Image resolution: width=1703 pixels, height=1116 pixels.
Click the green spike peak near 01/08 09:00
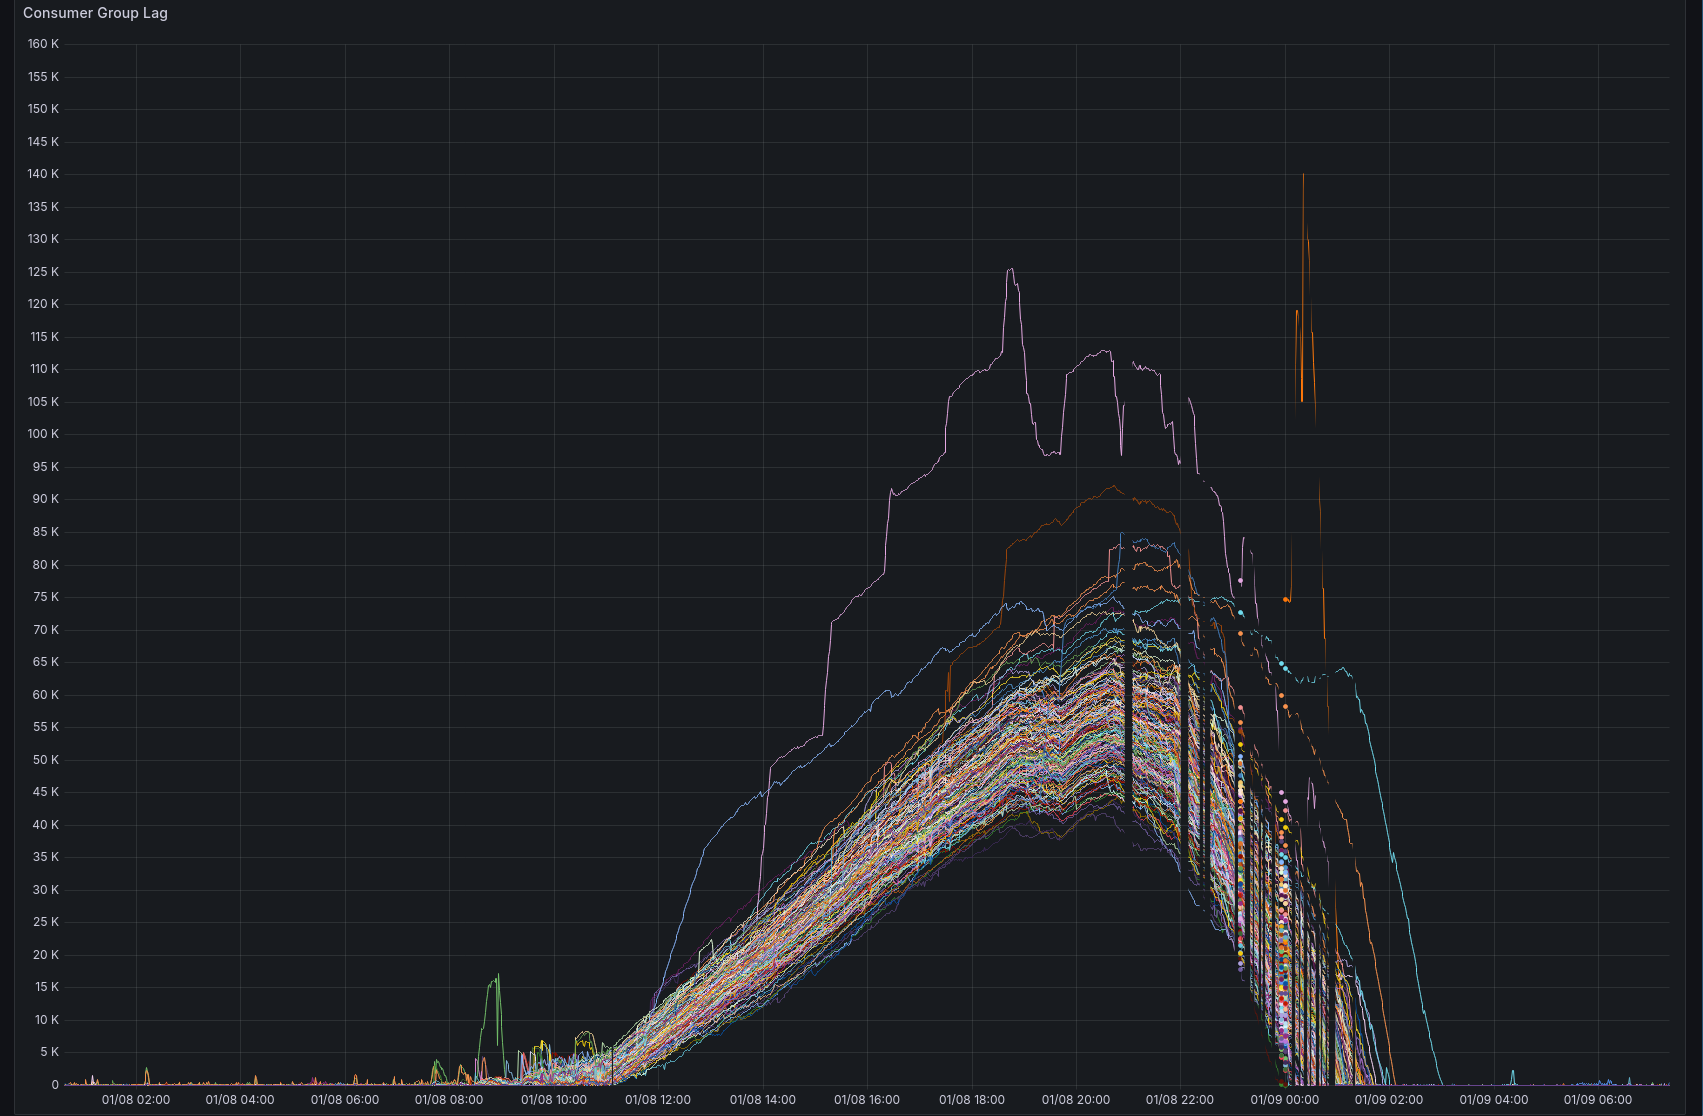click(x=498, y=975)
